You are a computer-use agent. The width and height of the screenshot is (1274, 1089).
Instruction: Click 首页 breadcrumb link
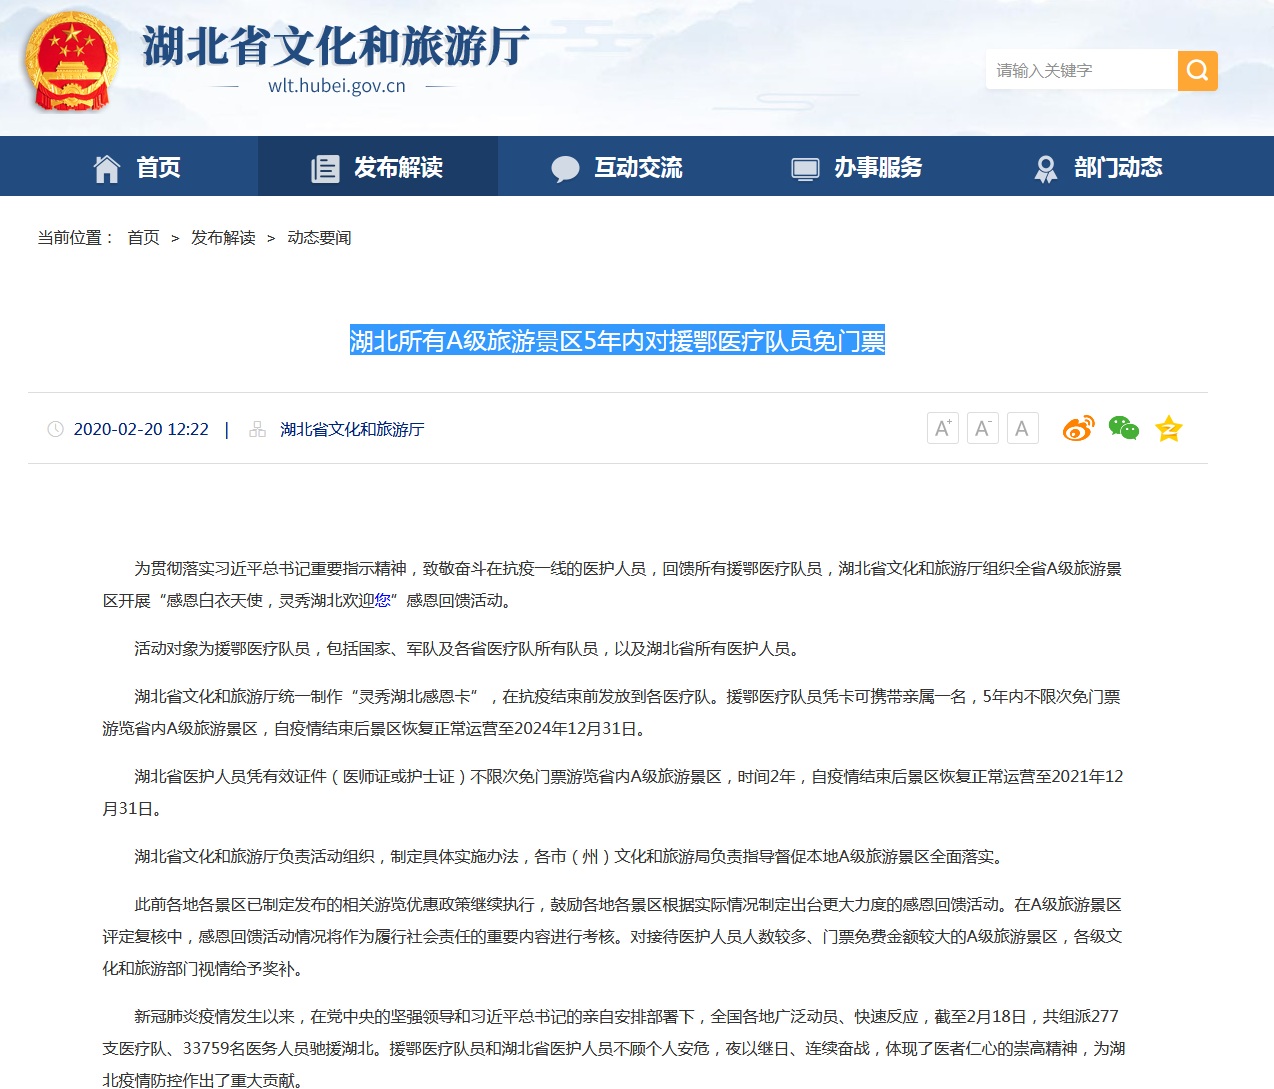pos(143,238)
